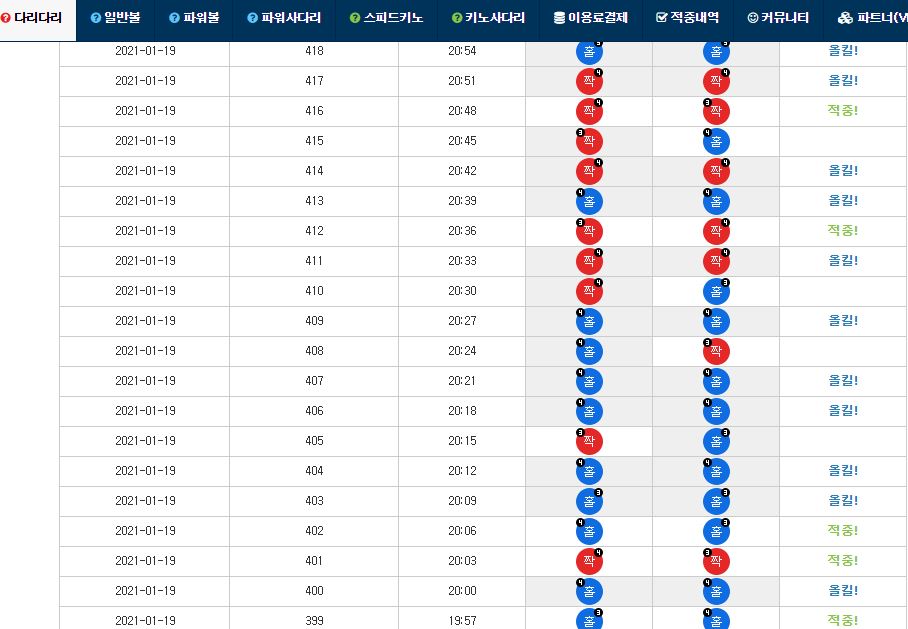Screen dimensions: 908x629
Task: Click the 2021-01-19 date in round 407
Action: pyautogui.click(x=145, y=381)
